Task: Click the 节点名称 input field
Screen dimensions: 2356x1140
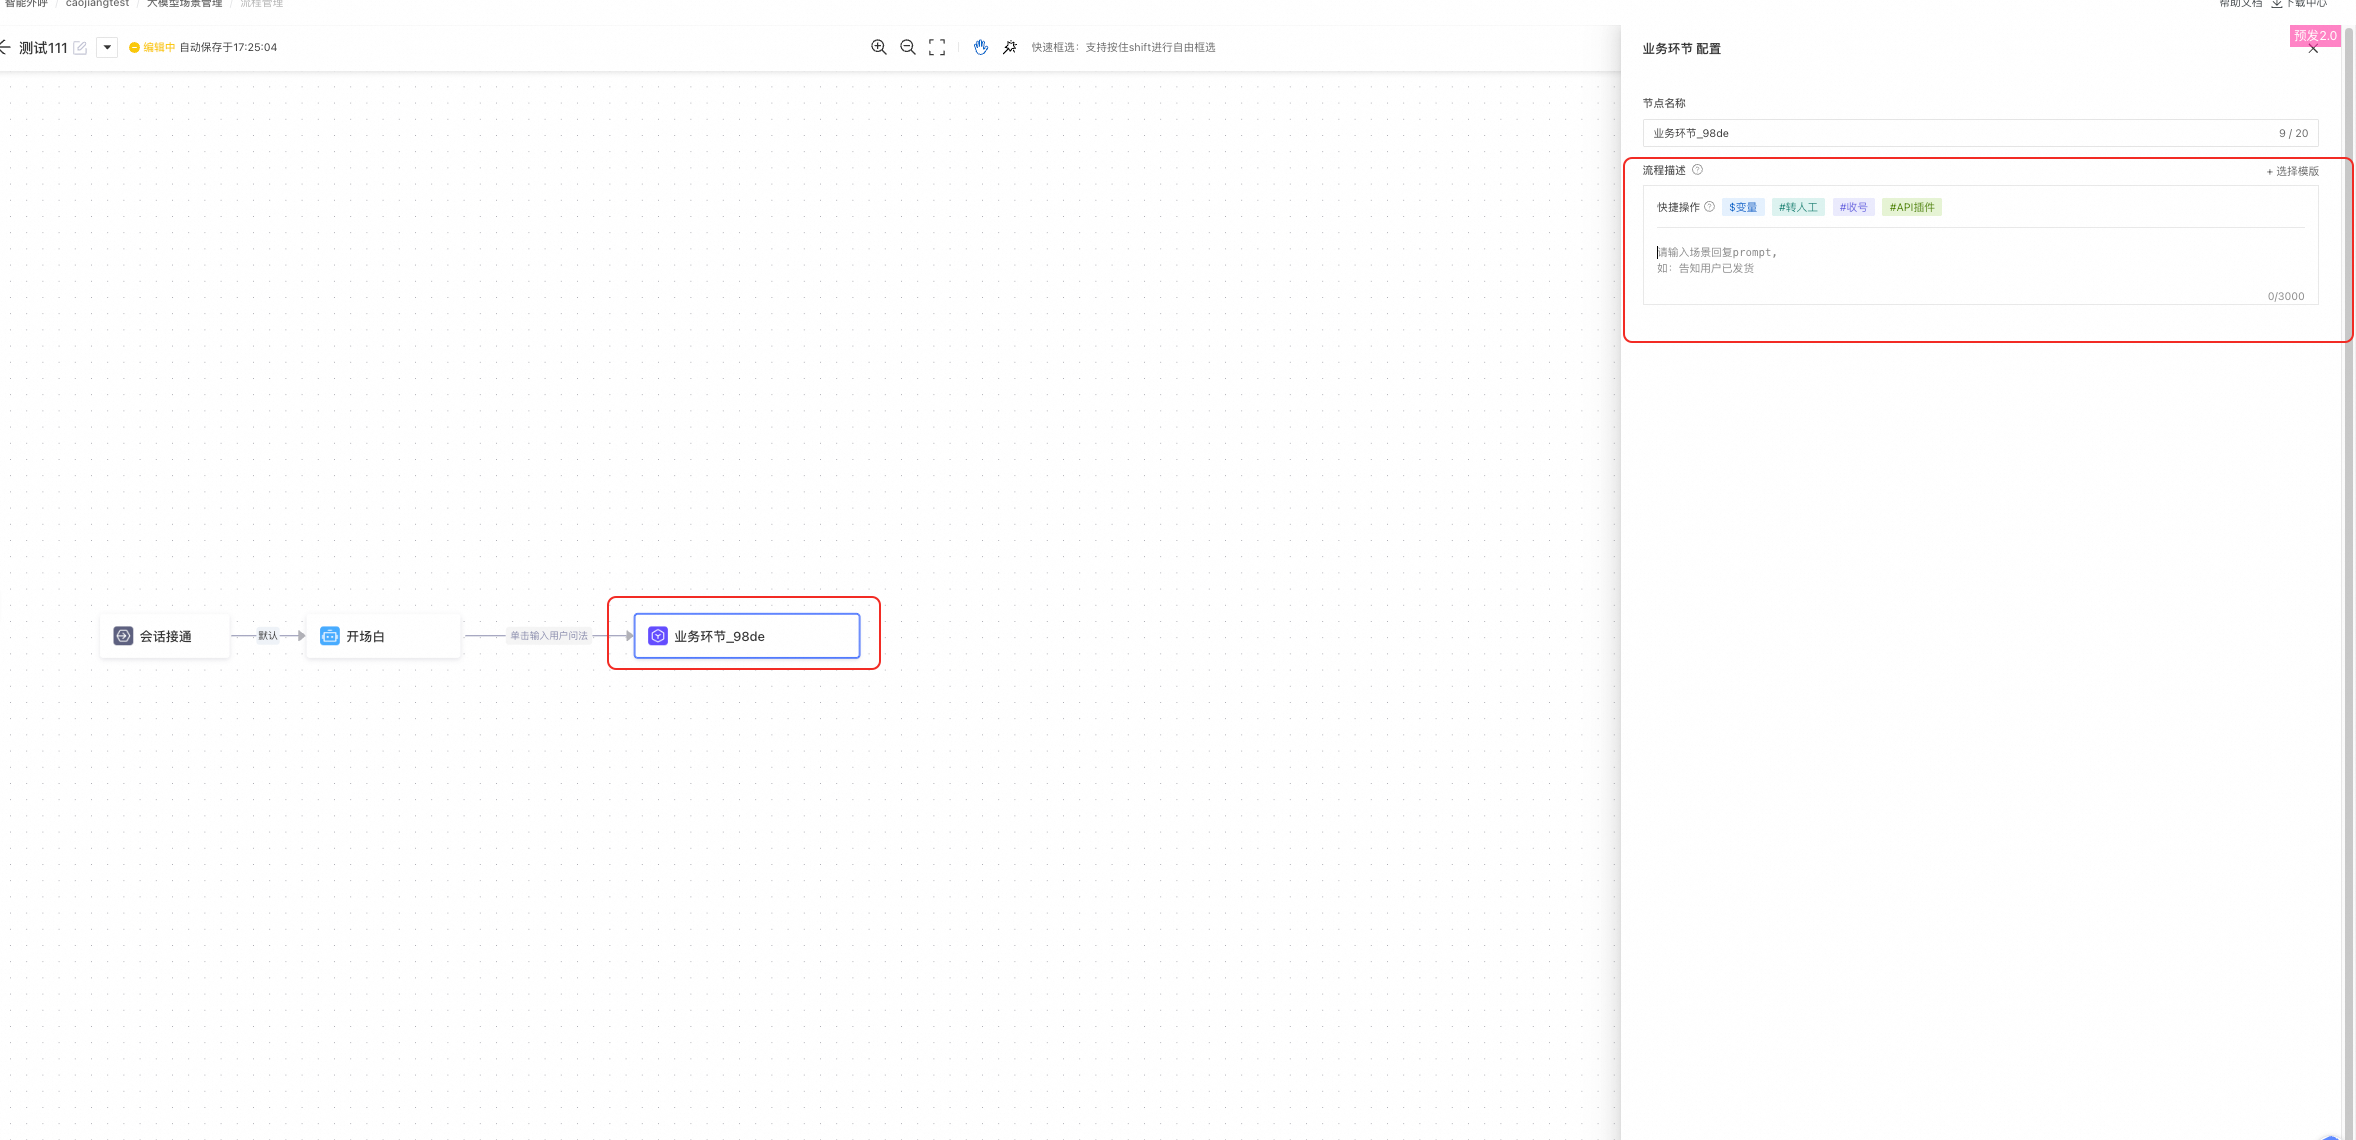Action: point(1960,133)
